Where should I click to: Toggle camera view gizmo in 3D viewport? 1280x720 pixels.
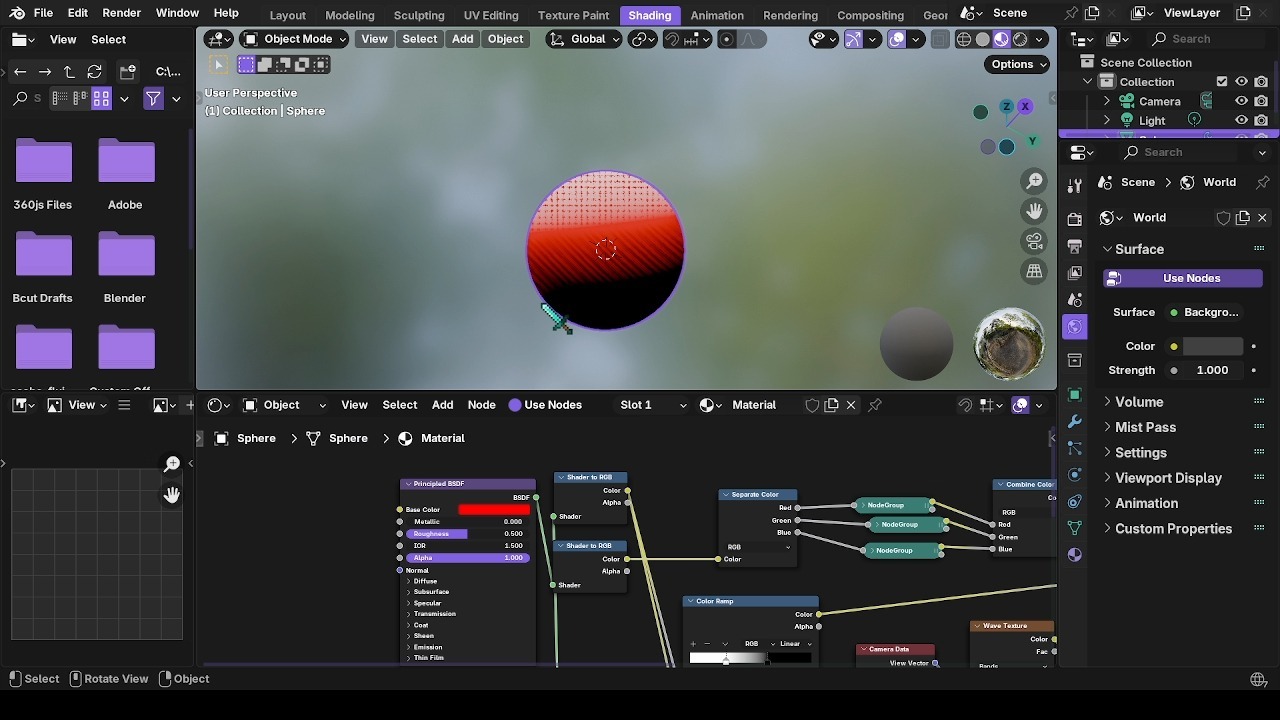1034,241
